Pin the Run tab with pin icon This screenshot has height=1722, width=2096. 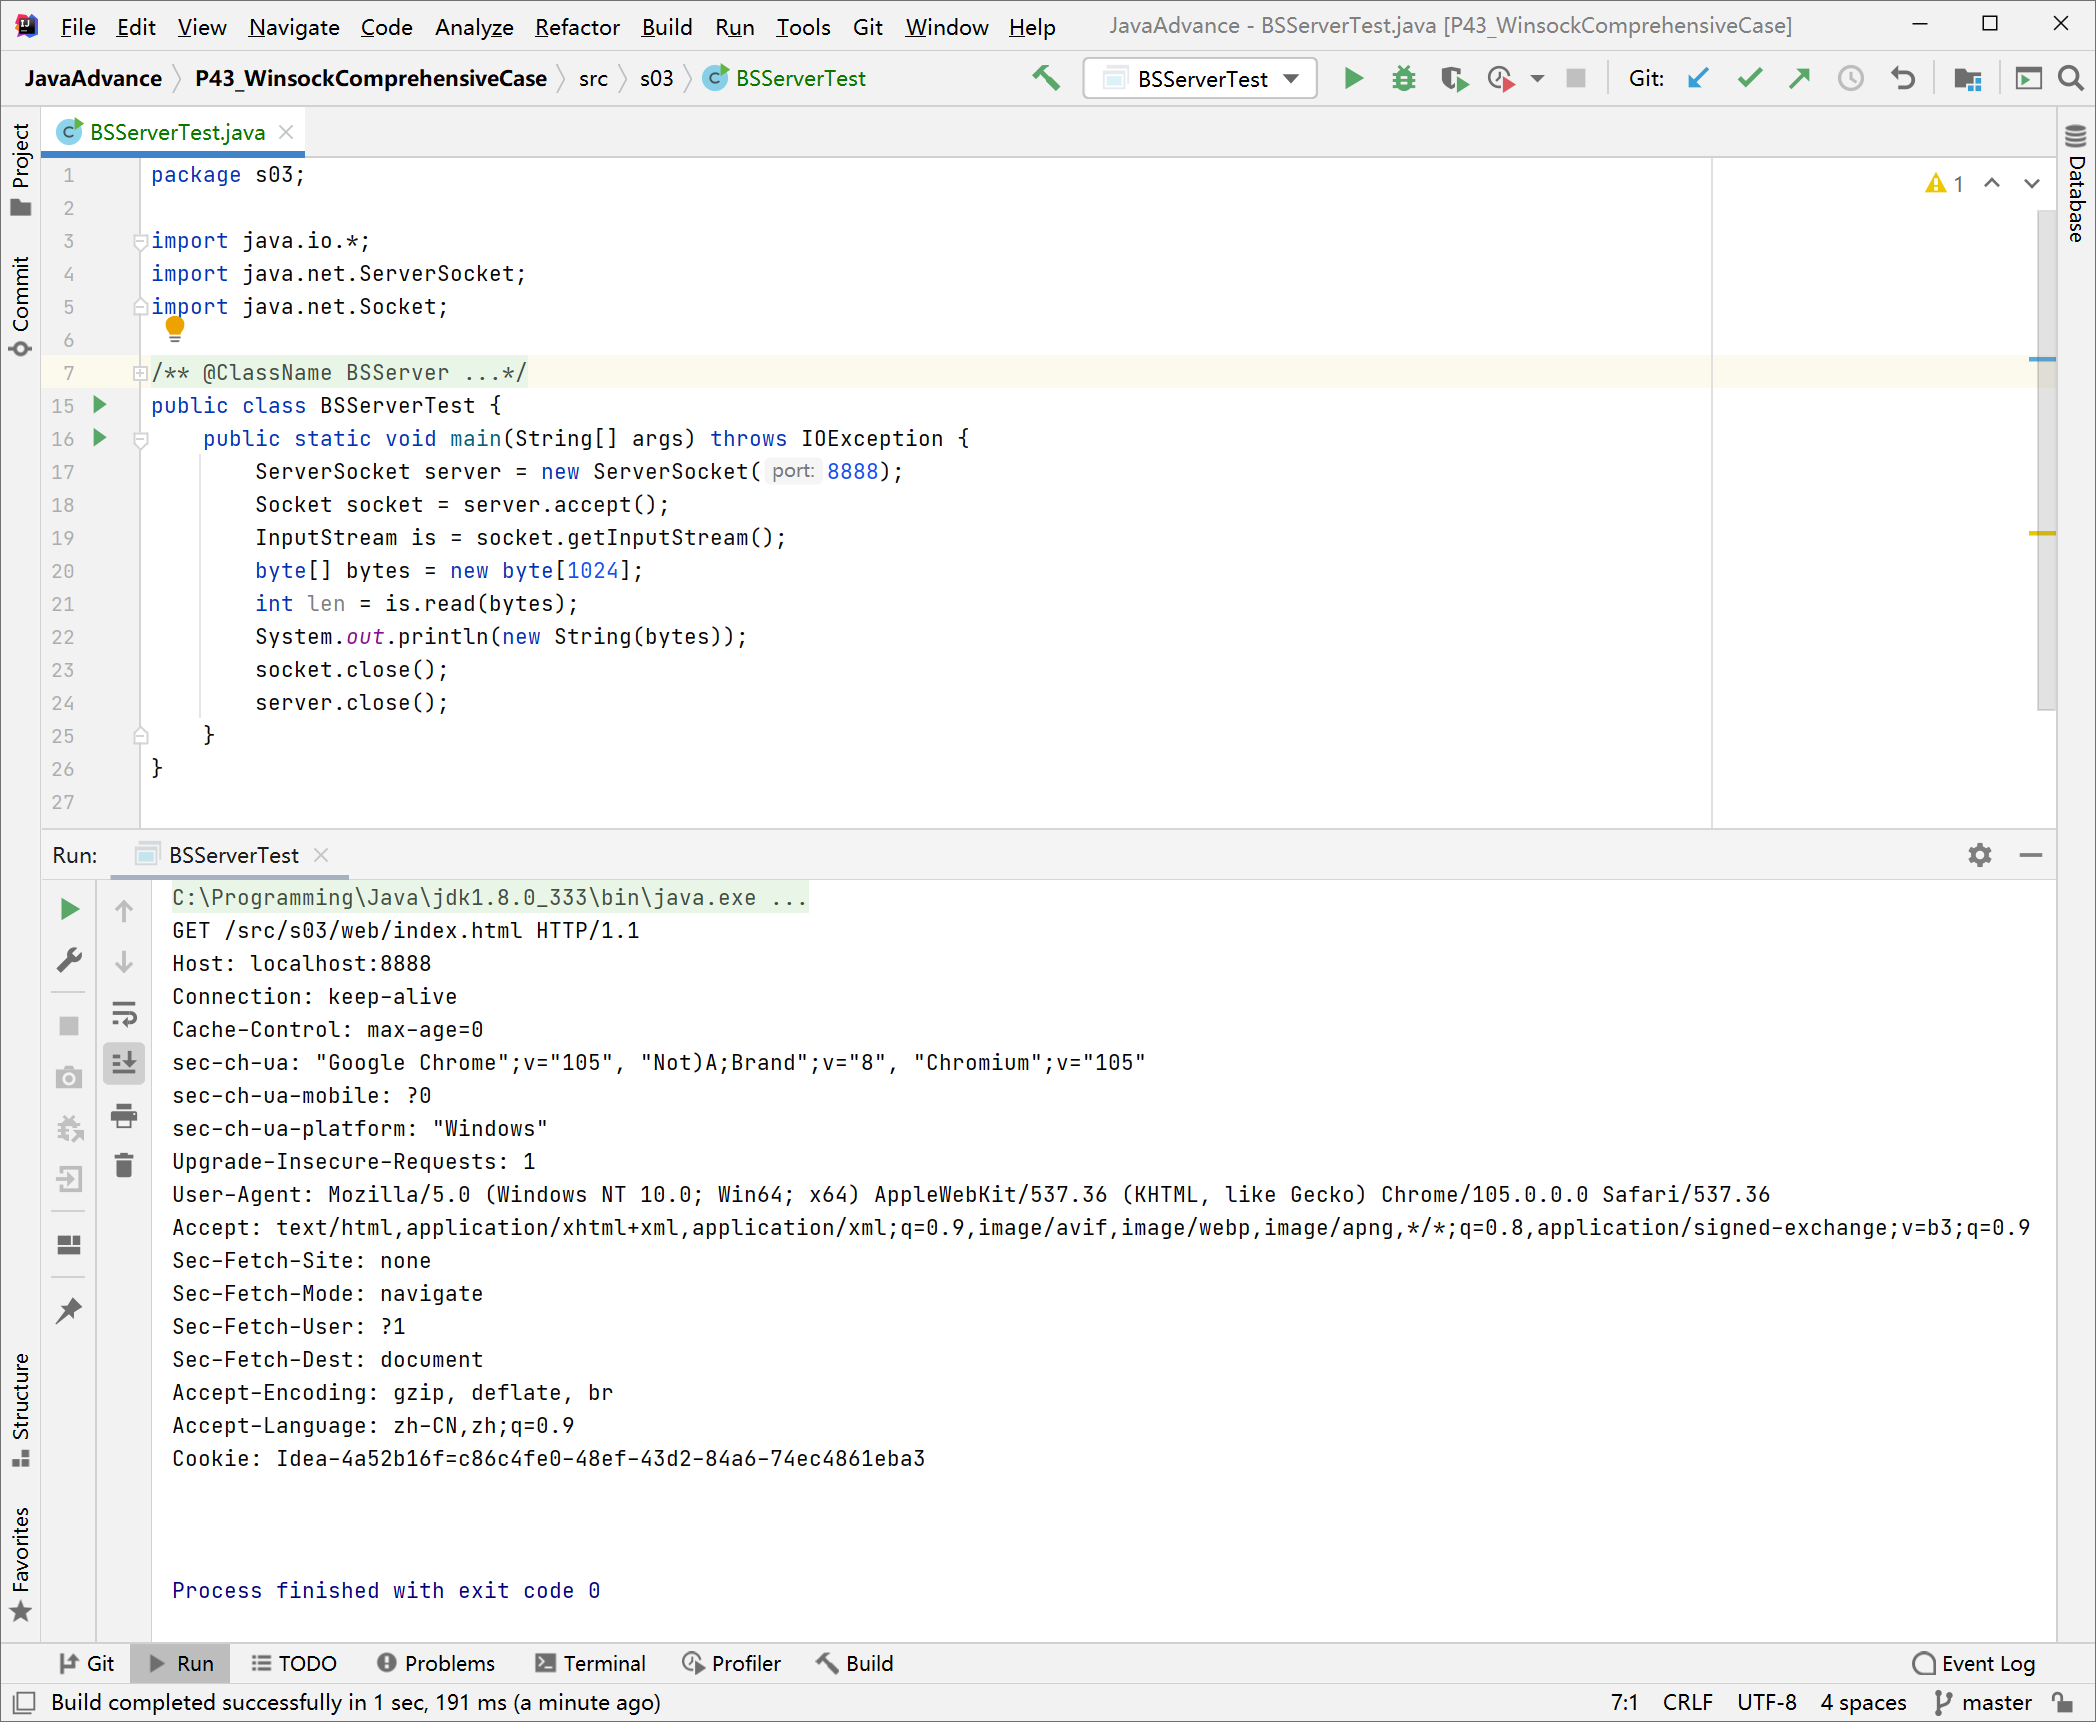[69, 1310]
